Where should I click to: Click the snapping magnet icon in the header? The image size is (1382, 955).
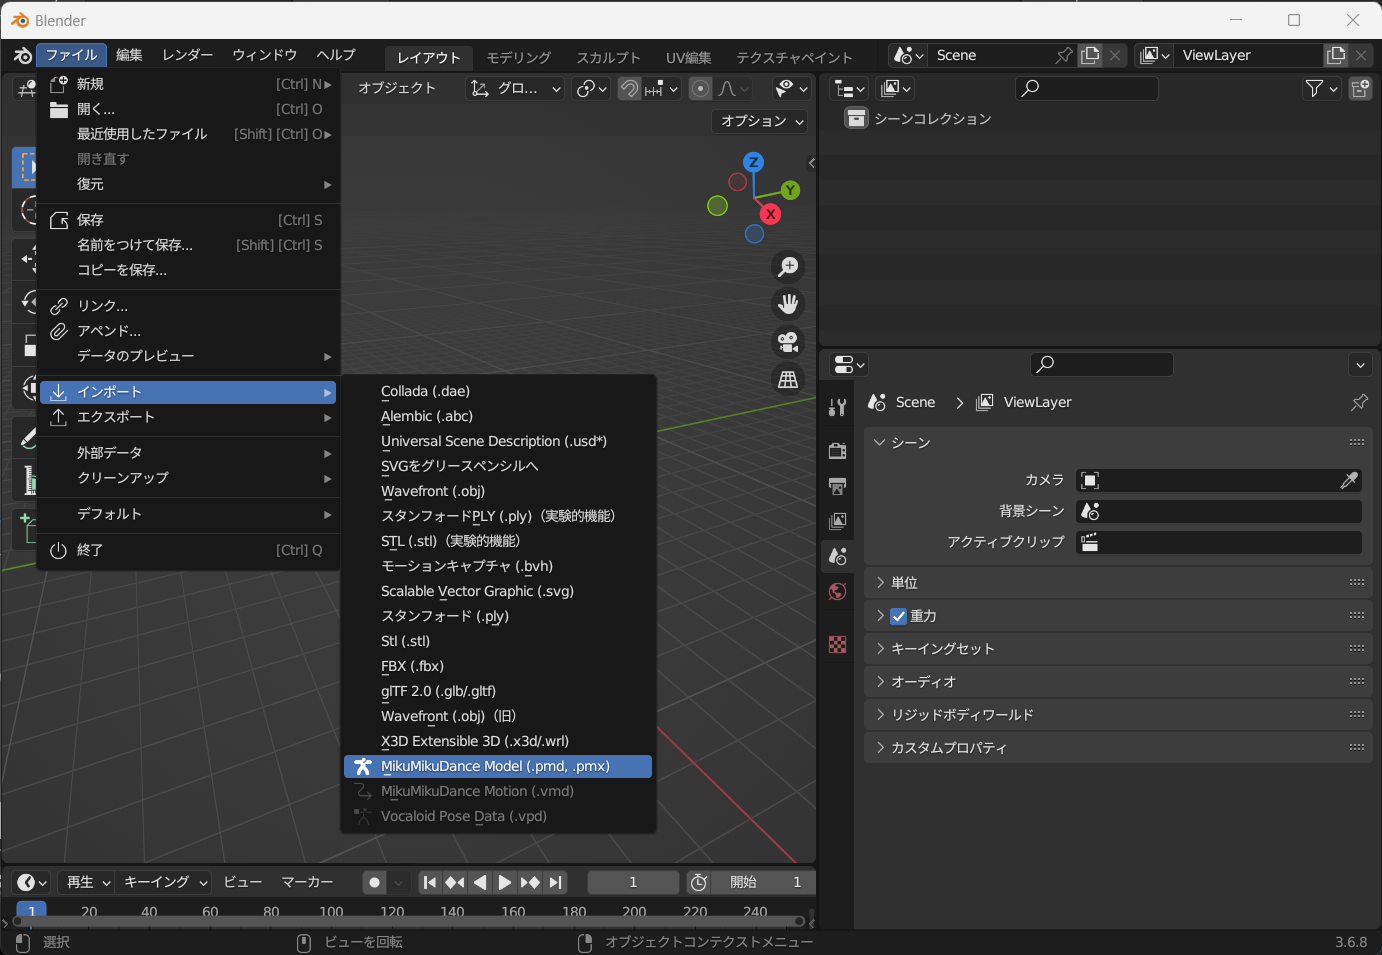point(628,88)
